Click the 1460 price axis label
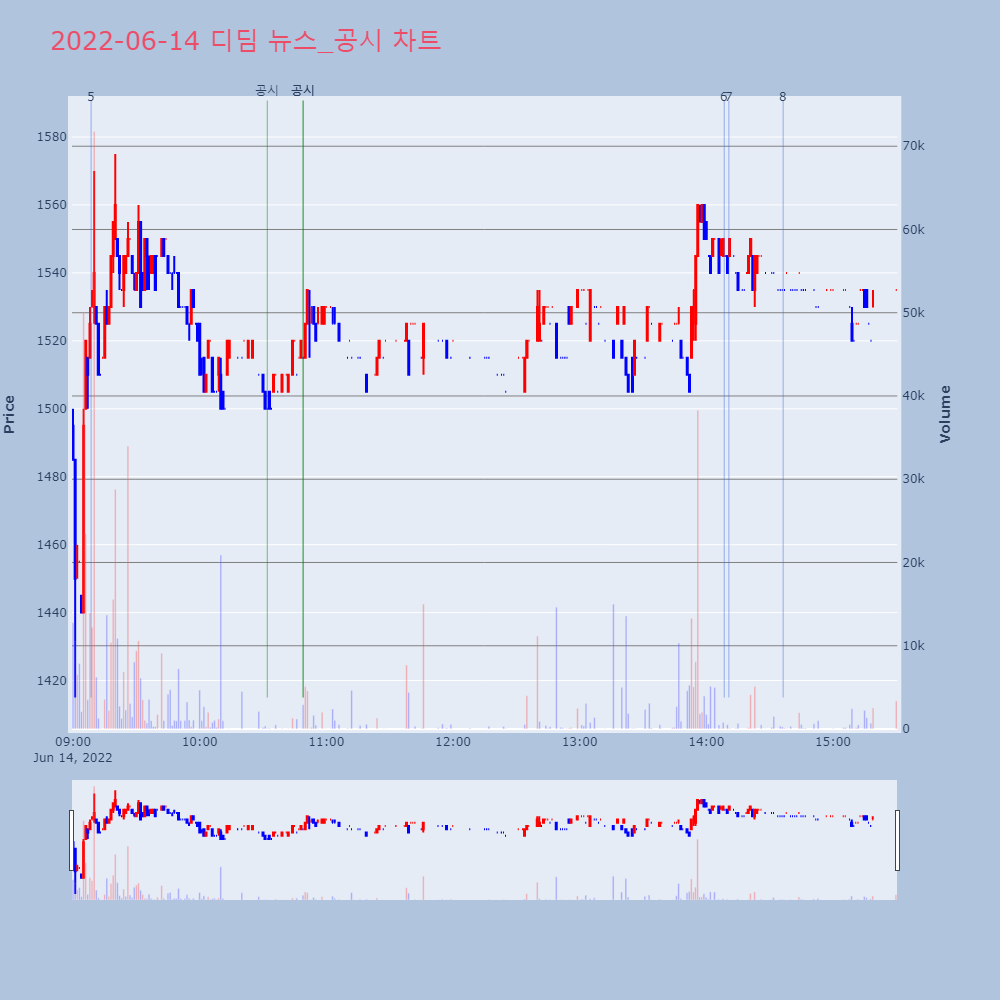Viewport: 1000px width, 1000px height. [52, 545]
